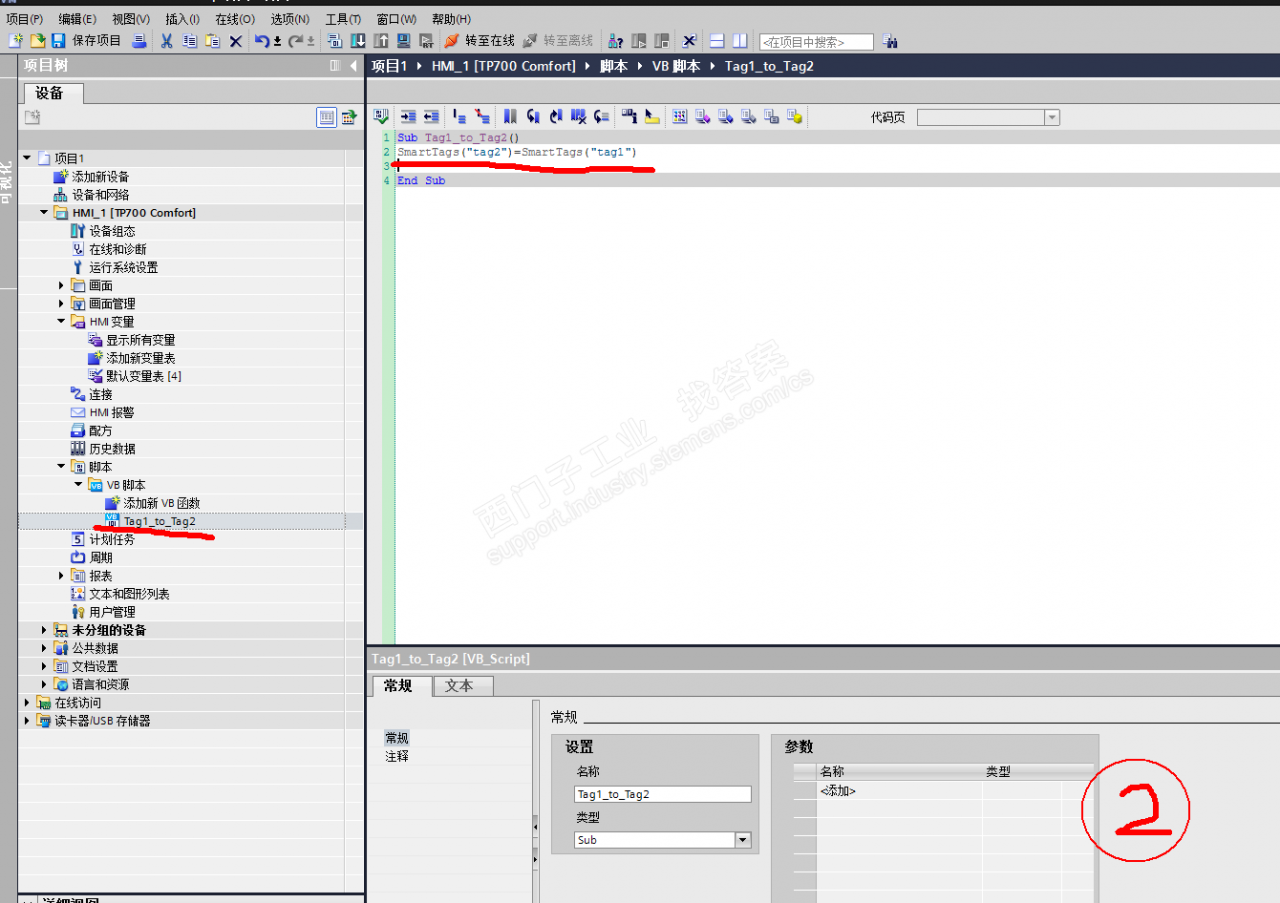Click HMI_1 [TP700 Comfort] breadcrumb
1280x903 pixels.
point(504,66)
